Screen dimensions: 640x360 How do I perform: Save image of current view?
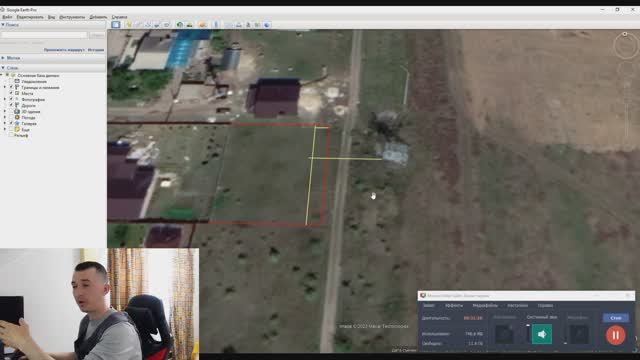248,25
